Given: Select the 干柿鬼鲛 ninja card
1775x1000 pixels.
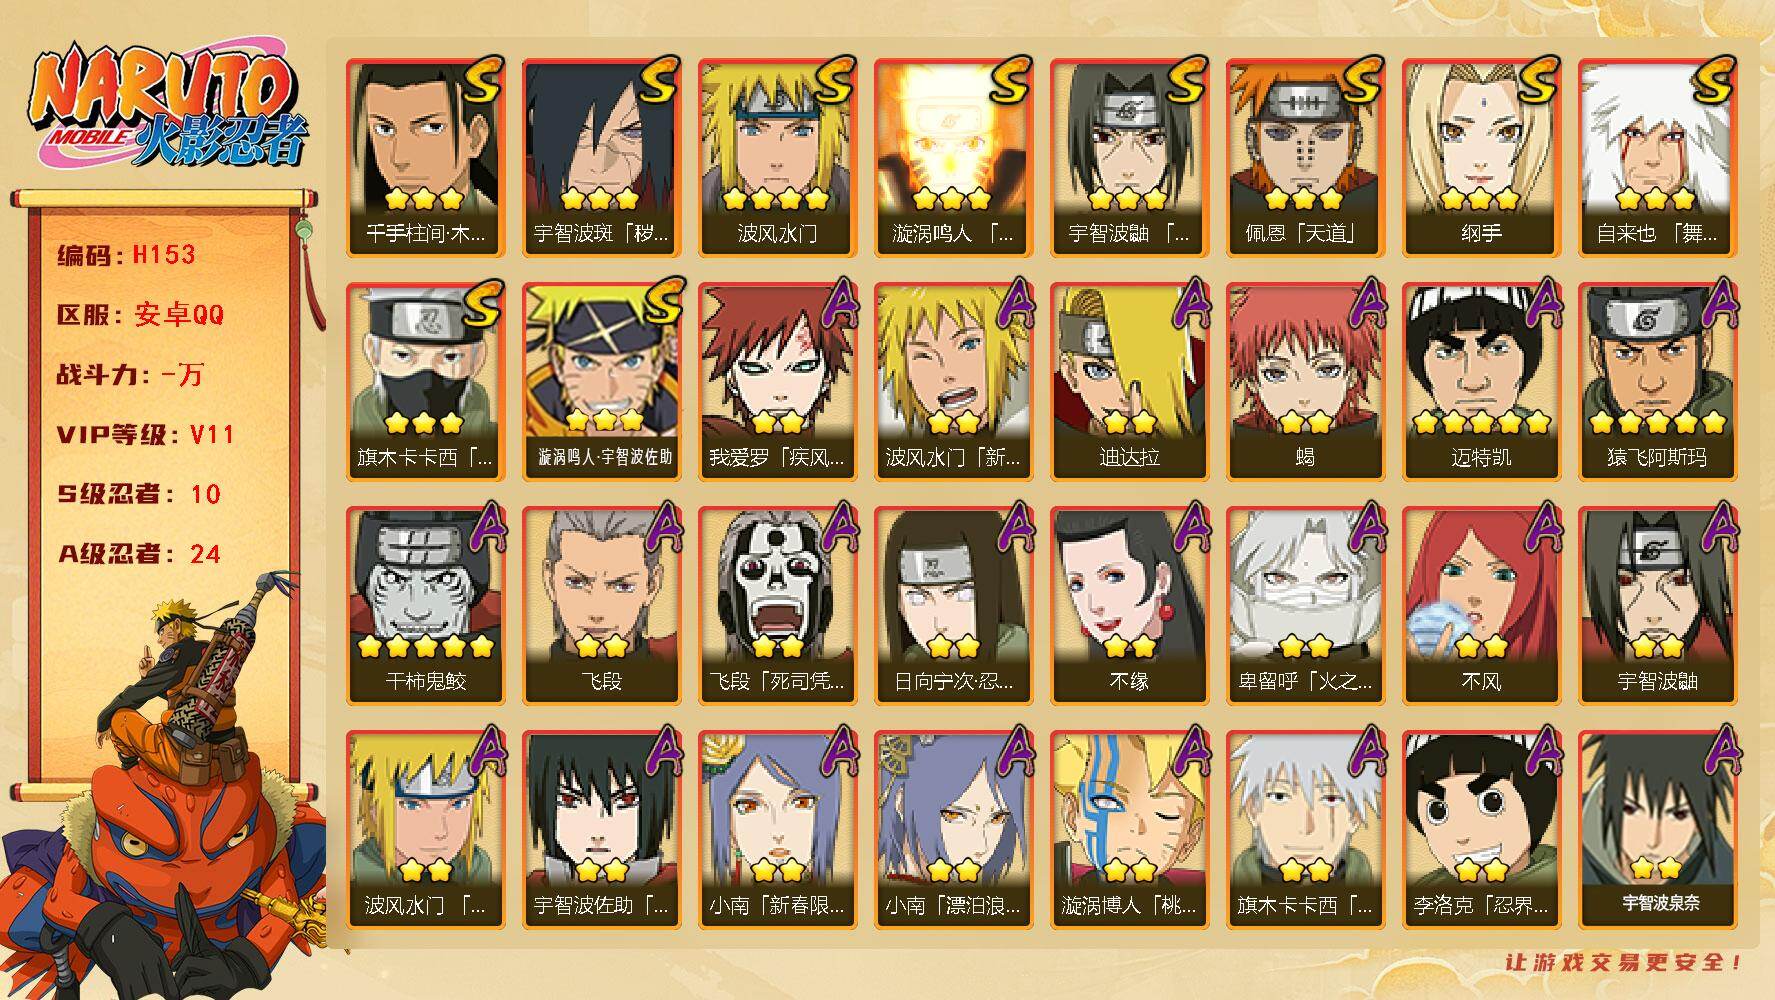Looking at the screenshot, I should 425,606.
